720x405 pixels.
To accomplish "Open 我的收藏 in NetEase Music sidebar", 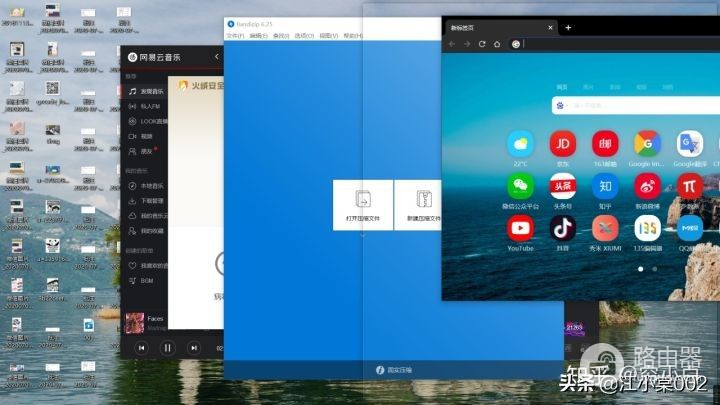I will pos(146,231).
